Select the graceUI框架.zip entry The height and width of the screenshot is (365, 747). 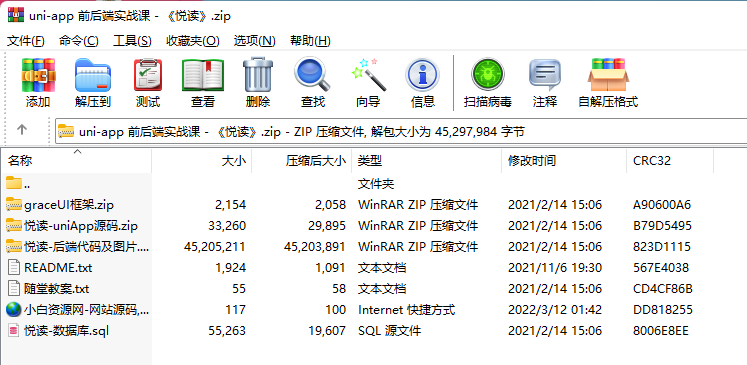[69, 205]
